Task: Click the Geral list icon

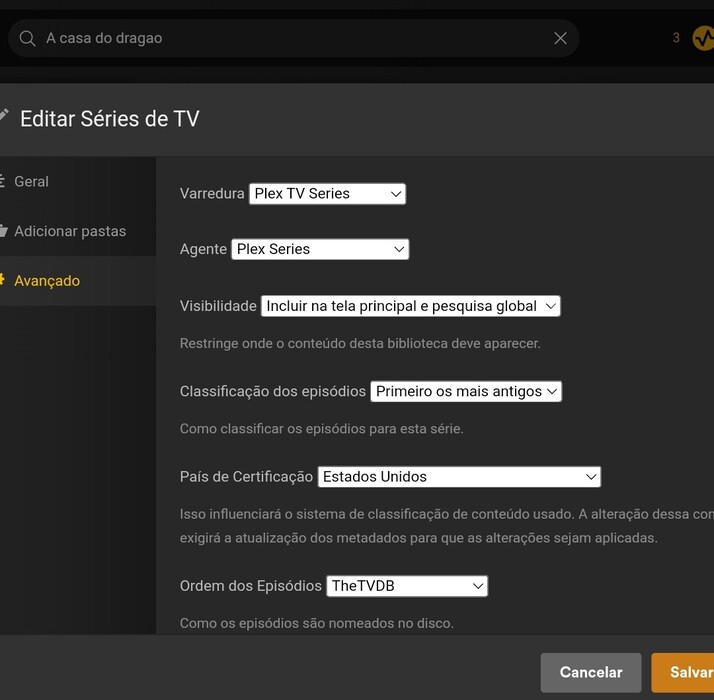Action: tap(2, 181)
